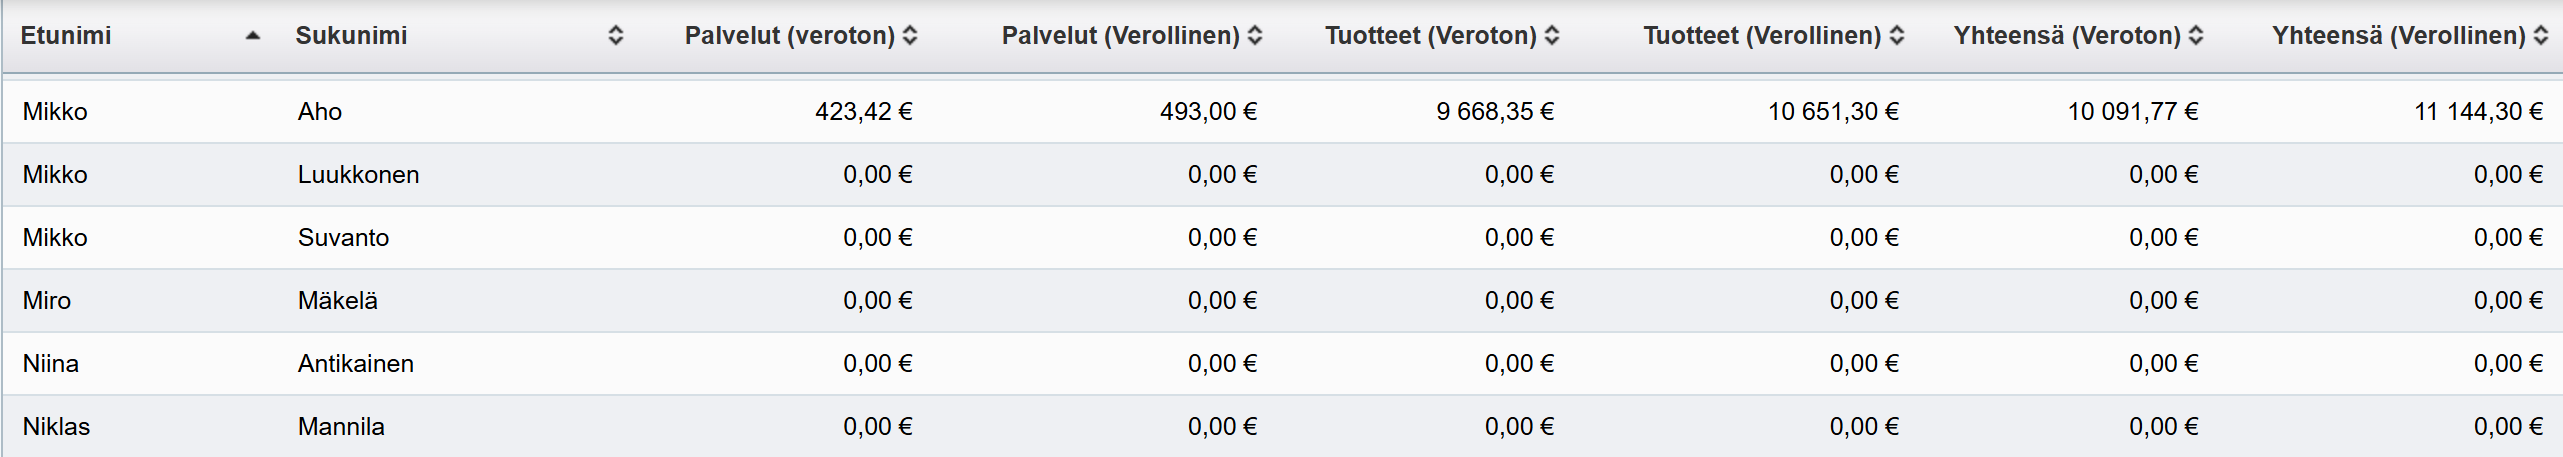Sort by Palvelut (Verollinen) arrows icon
The height and width of the screenshot is (457, 2563).
[1255, 36]
